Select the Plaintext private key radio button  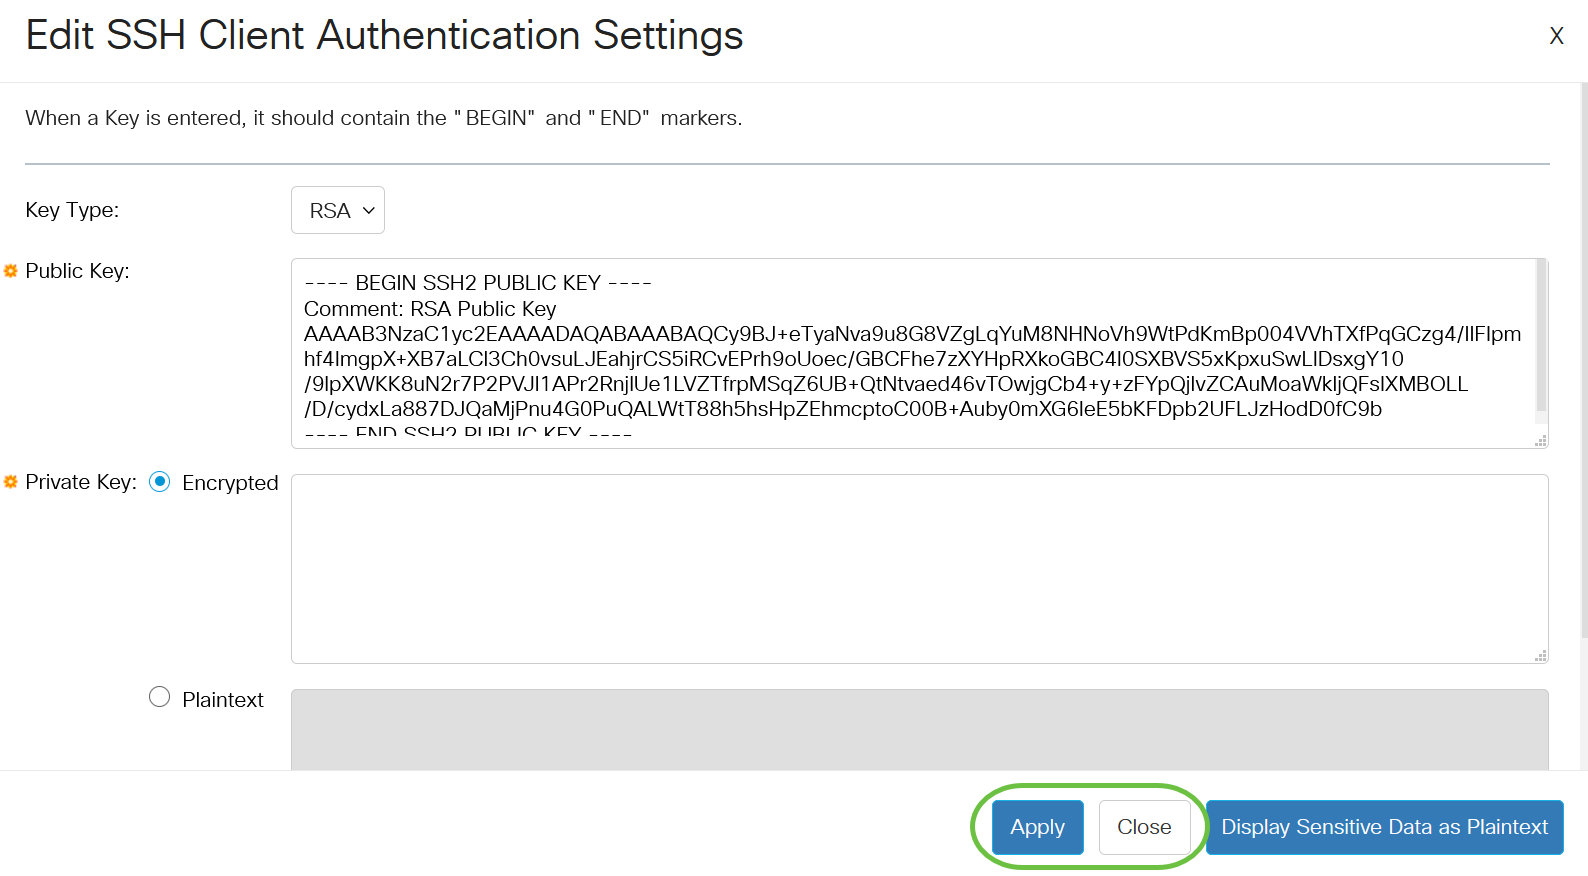coord(159,697)
